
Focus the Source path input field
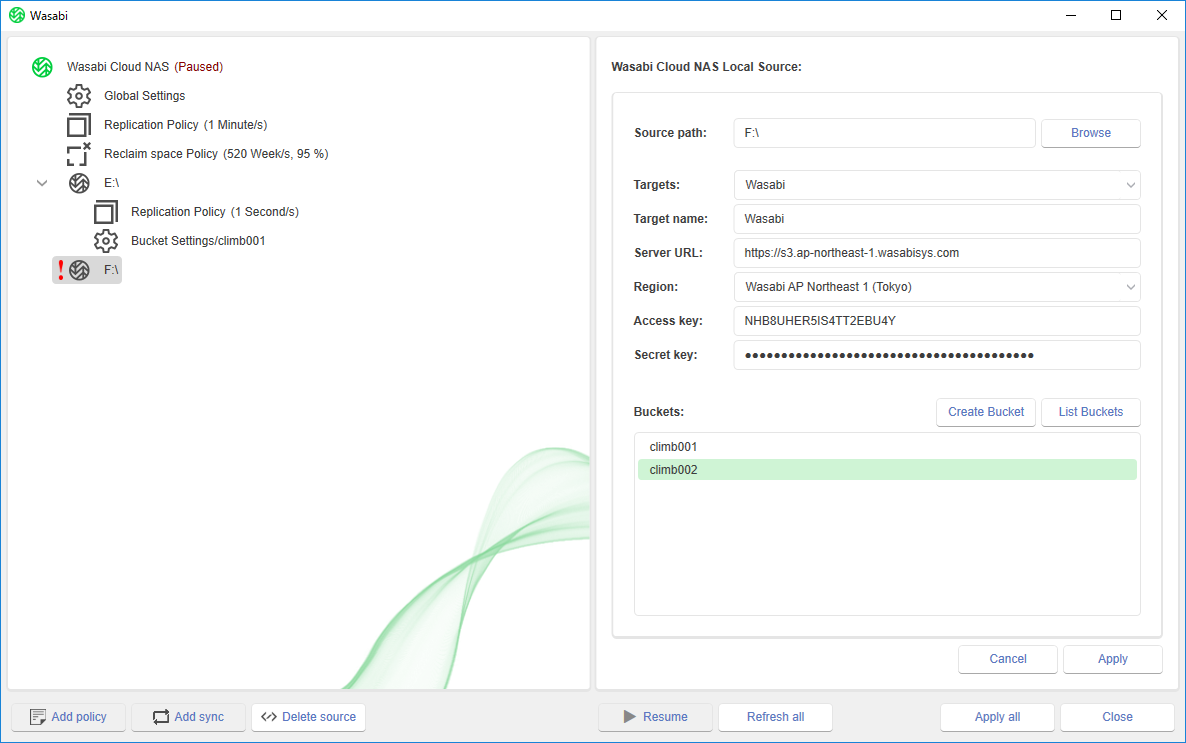coord(884,133)
